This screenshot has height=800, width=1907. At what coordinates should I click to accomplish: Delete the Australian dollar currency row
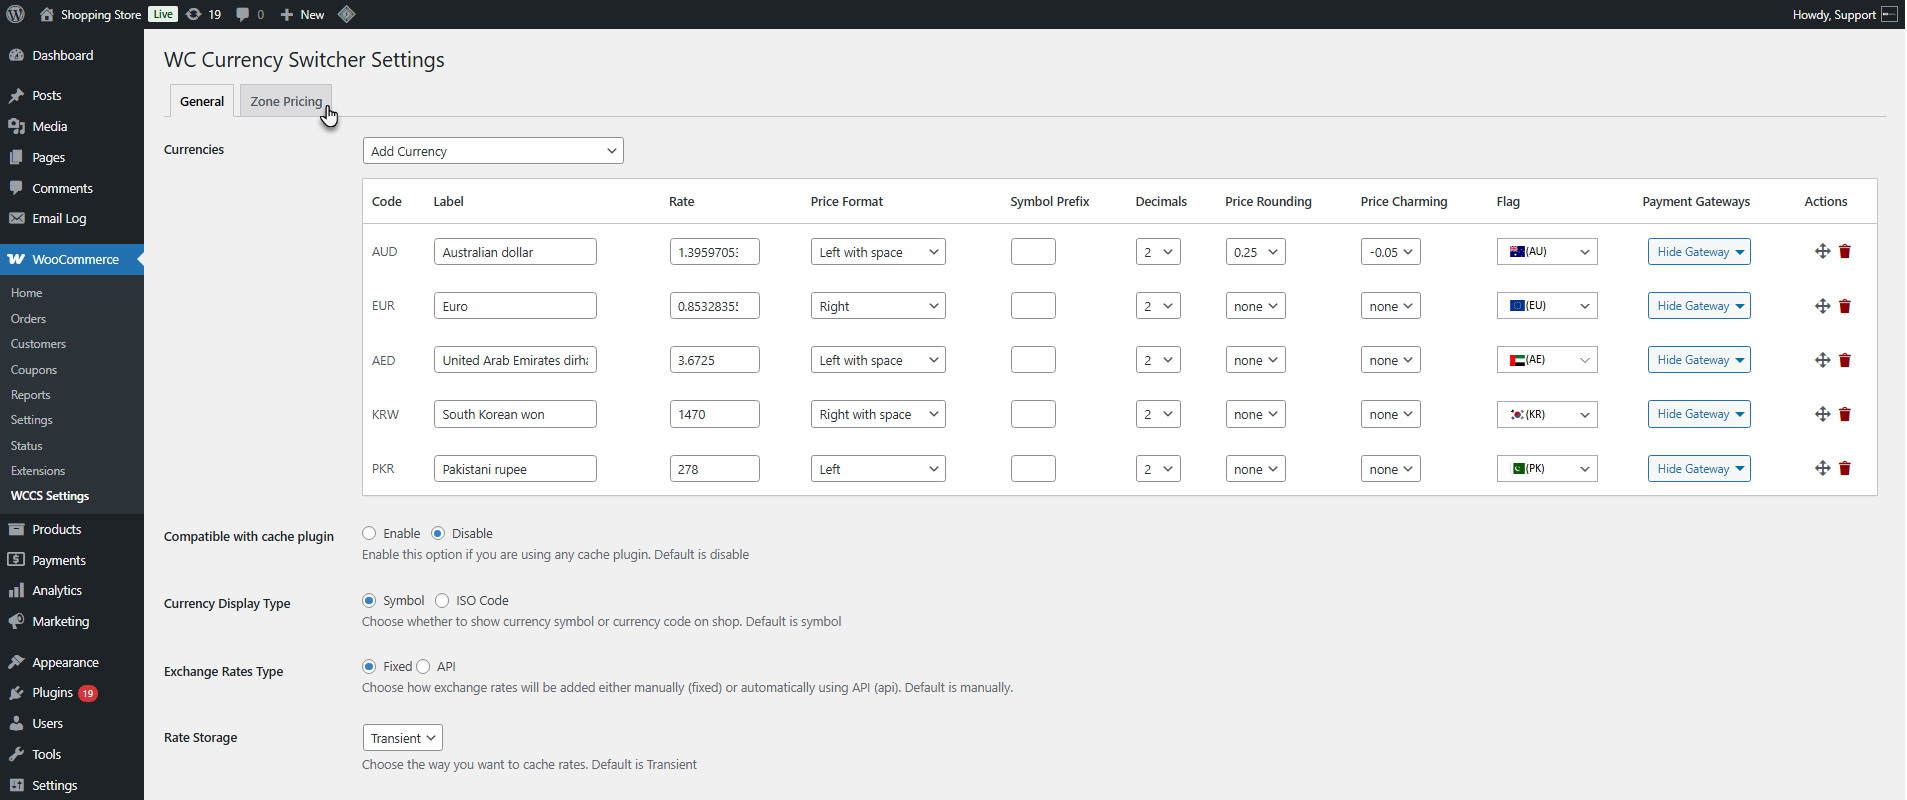[1845, 252]
